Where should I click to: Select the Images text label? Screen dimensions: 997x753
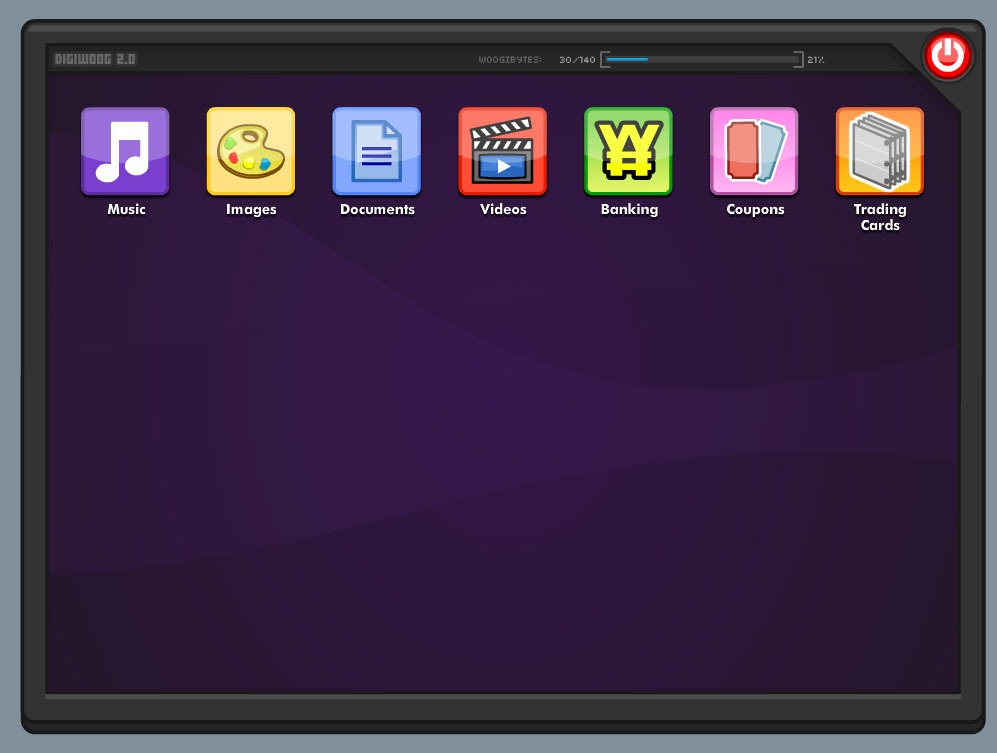click(x=251, y=210)
